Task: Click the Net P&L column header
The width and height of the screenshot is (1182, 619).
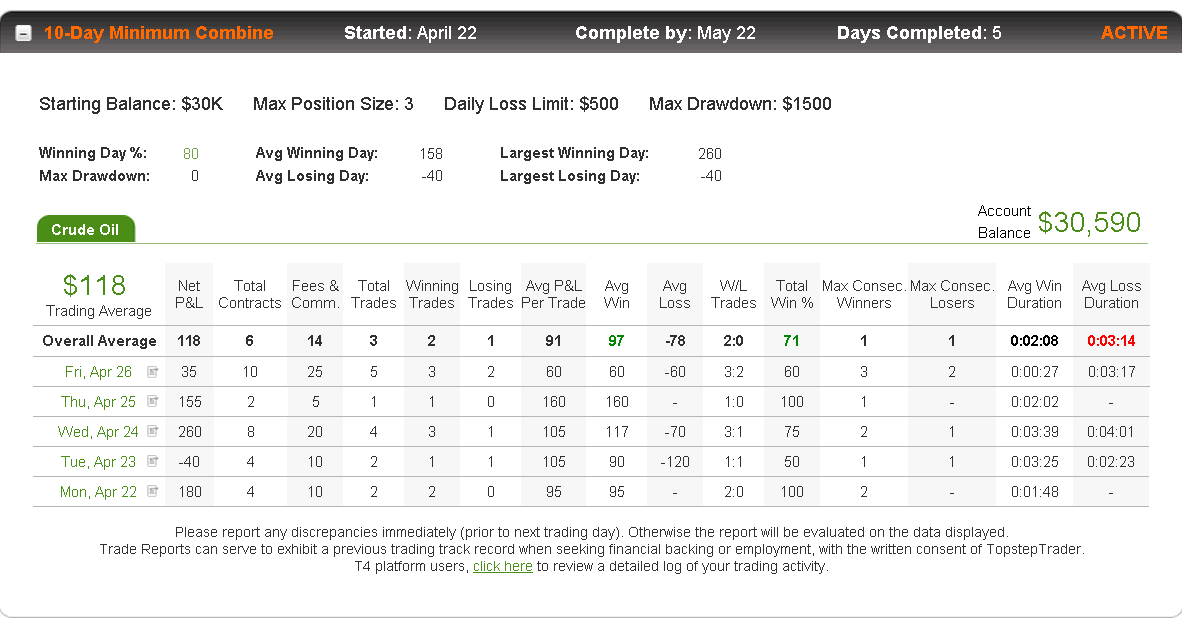Action: click(188, 294)
